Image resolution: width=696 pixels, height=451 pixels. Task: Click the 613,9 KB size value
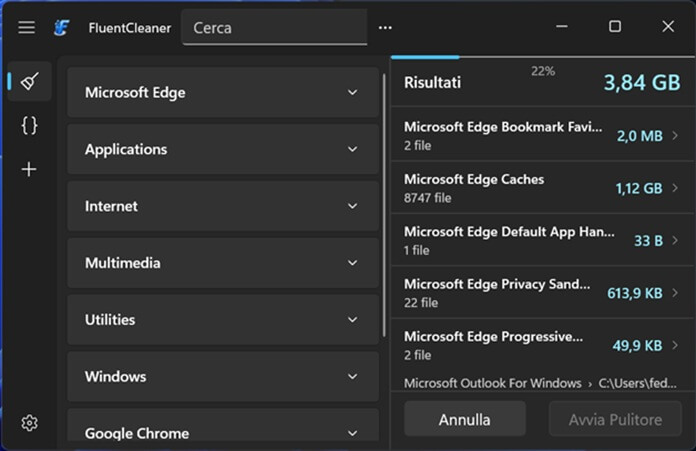635,293
